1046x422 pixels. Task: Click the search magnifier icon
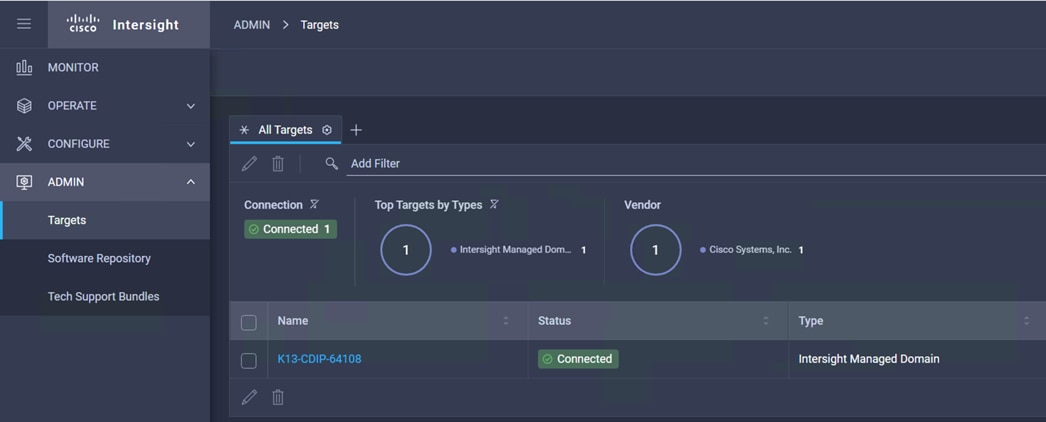coord(332,163)
